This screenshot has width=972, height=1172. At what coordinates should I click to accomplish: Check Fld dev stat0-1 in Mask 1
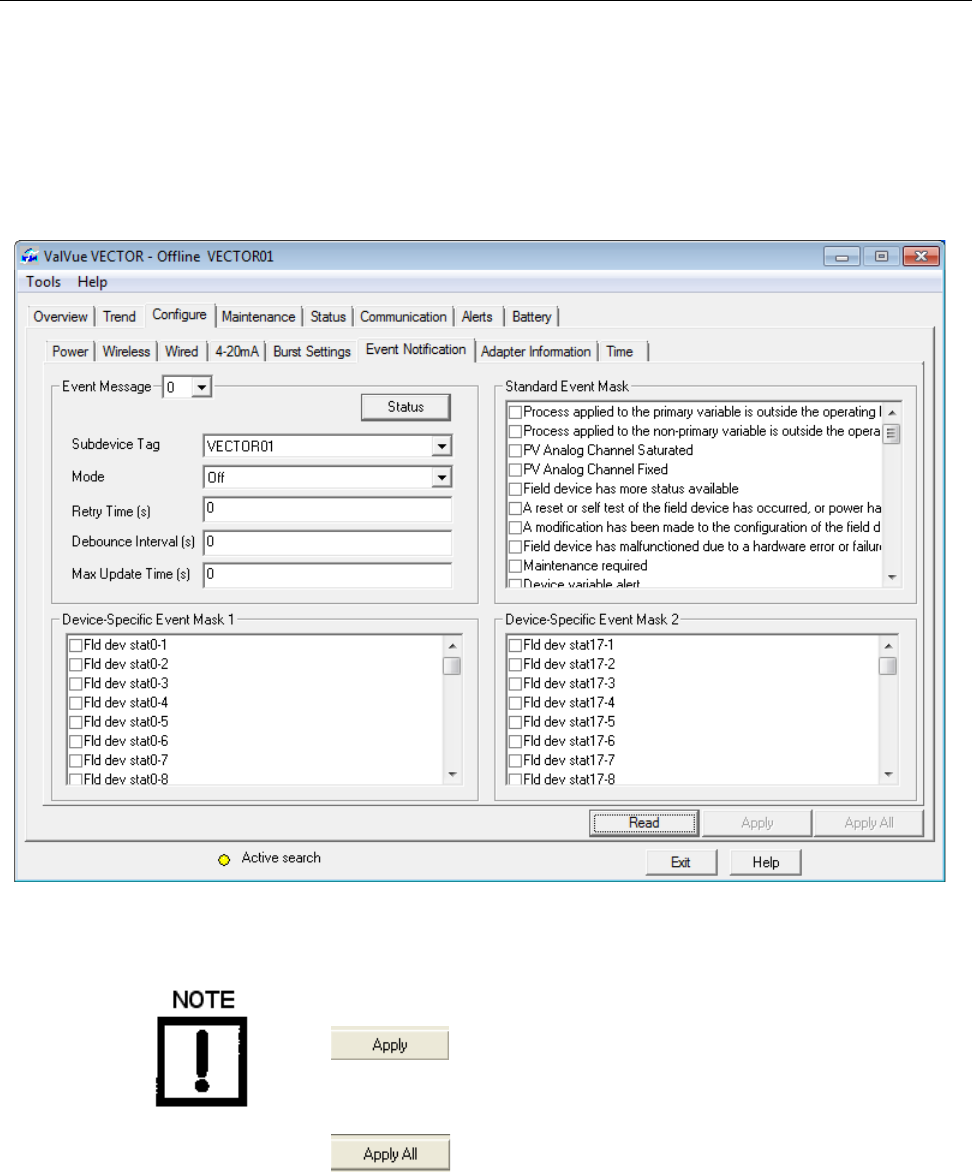click(x=76, y=645)
